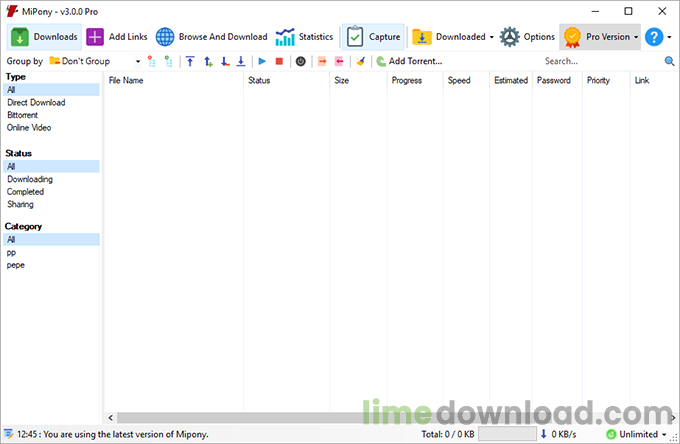This screenshot has height=444, width=680.
Task: Sort by Speed column header
Action: [x=466, y=80]
